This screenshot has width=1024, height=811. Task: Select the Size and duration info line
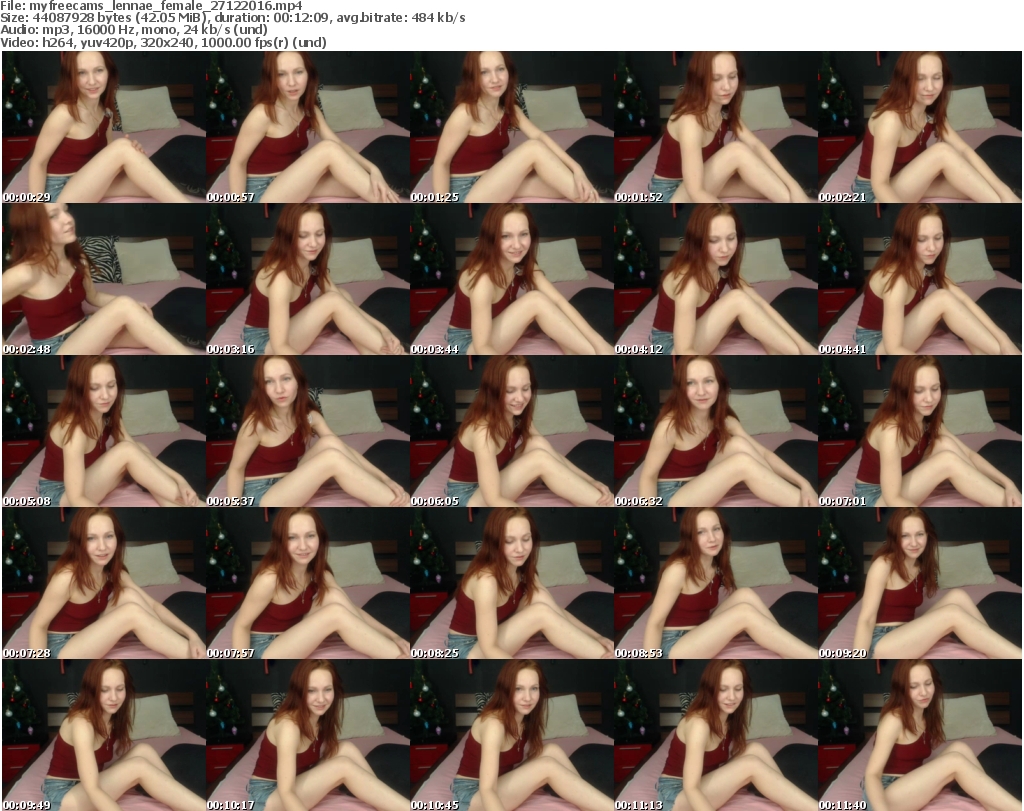tap(232, 18)
